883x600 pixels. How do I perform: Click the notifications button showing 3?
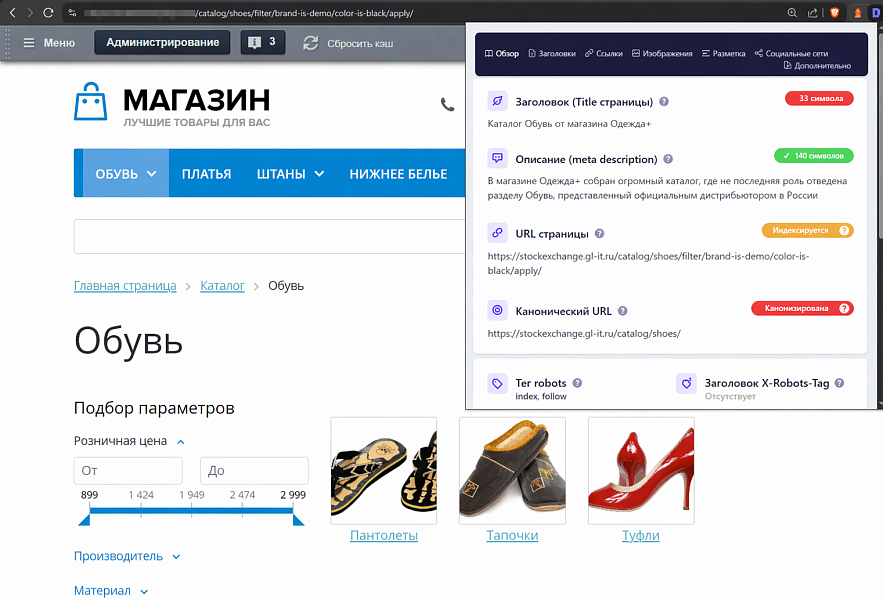(262, 43)
